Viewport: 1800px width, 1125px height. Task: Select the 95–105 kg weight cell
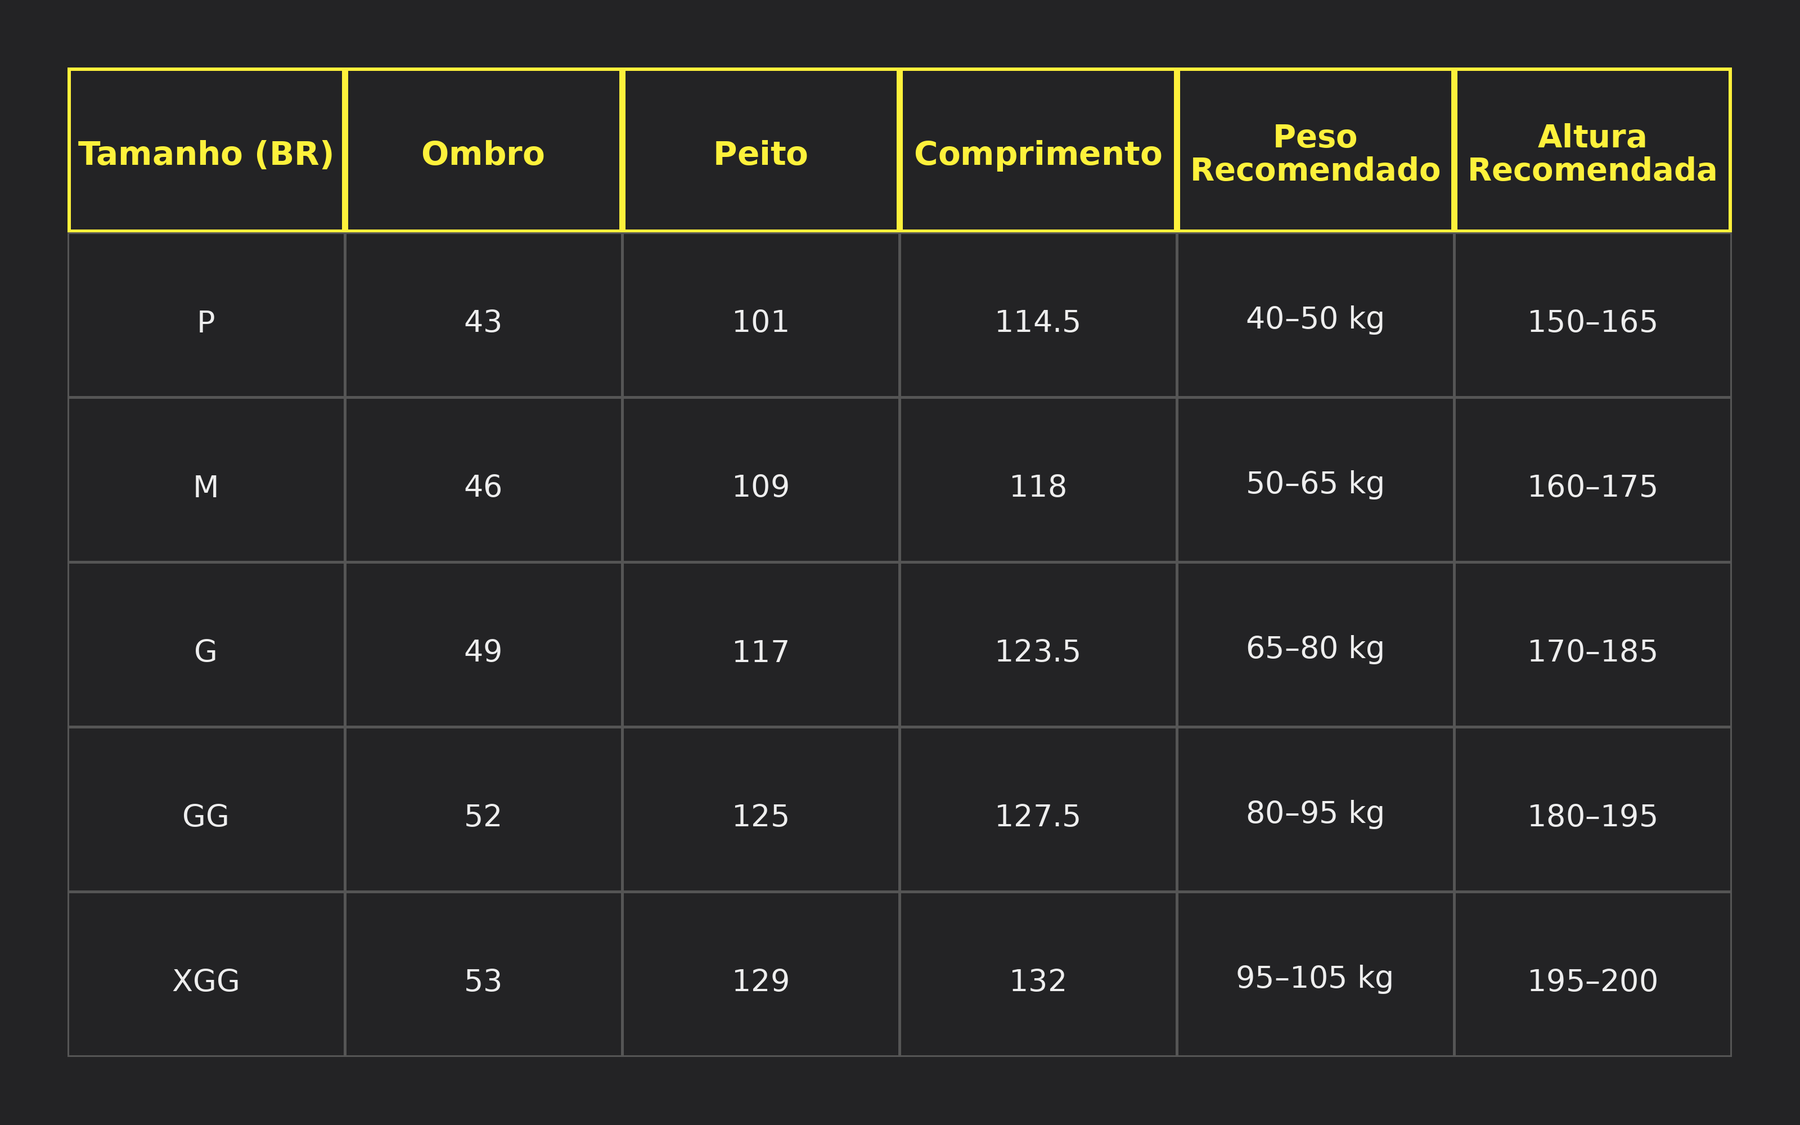pos(1315,978)
